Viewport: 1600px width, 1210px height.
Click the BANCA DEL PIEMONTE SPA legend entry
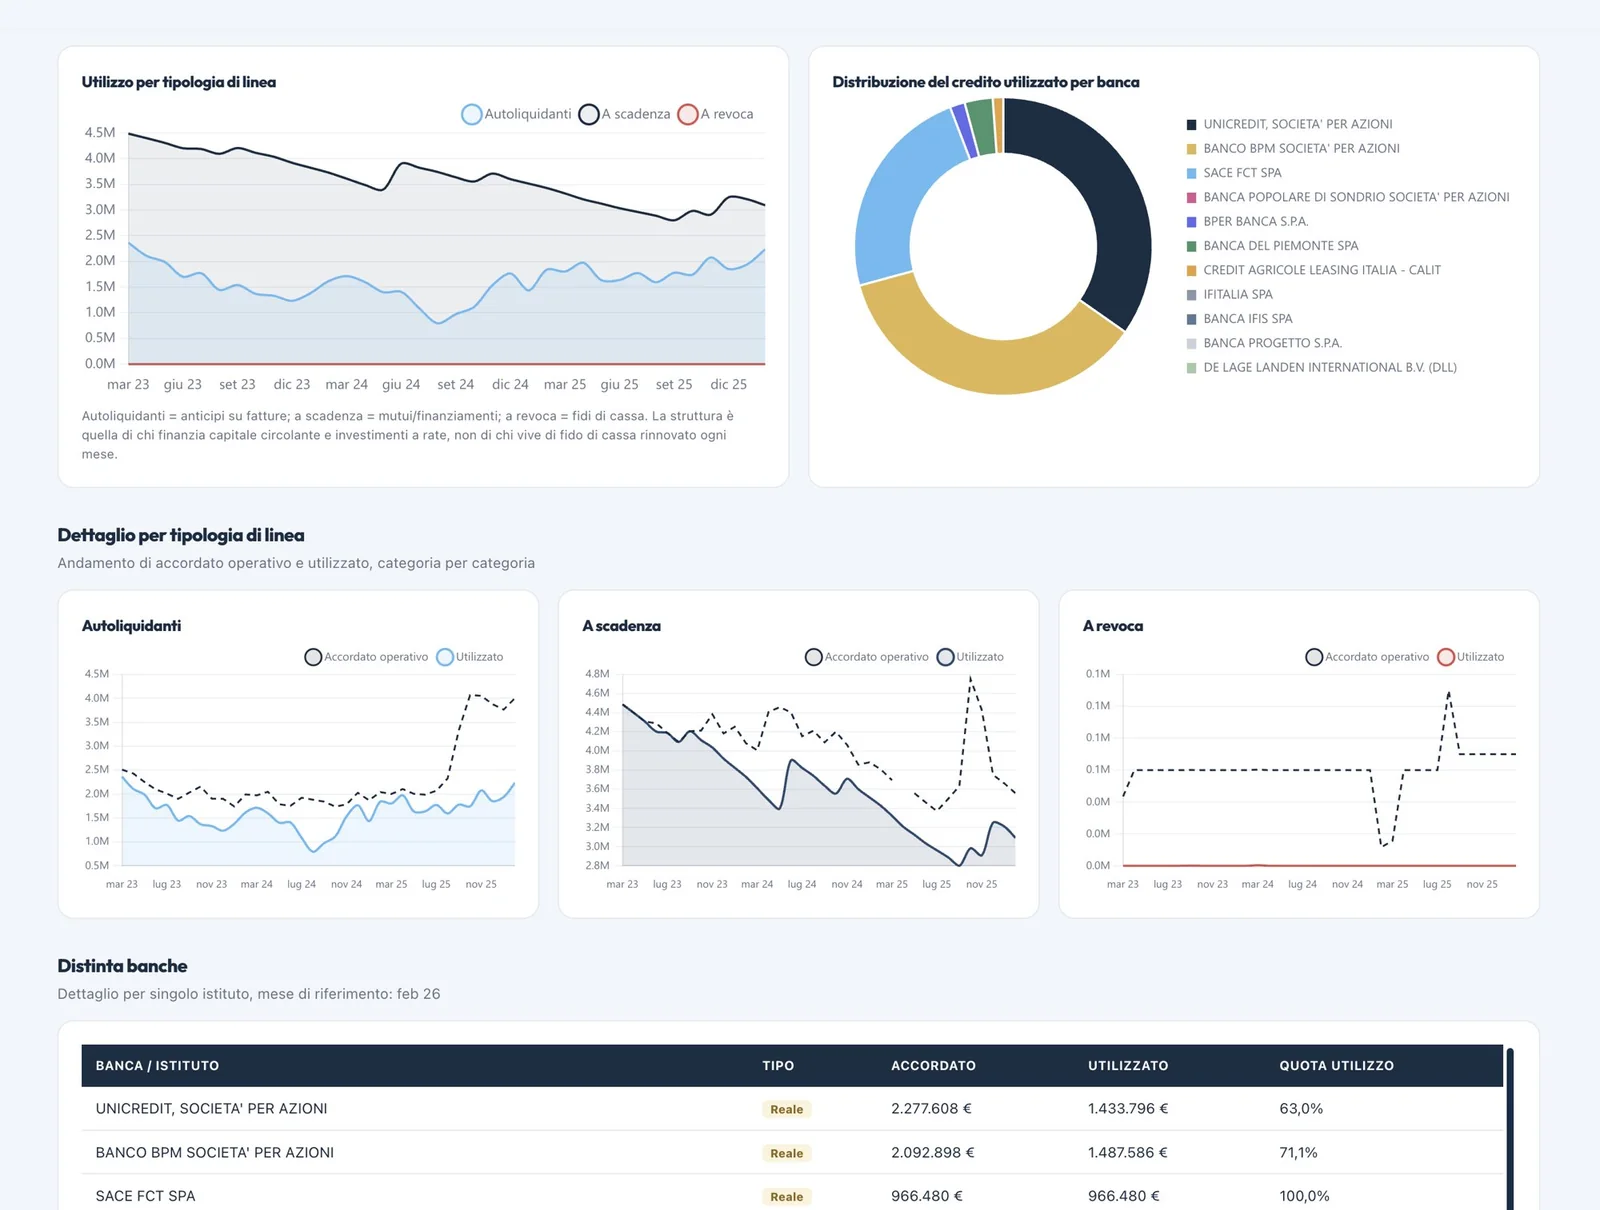(x=1272, y=246)
